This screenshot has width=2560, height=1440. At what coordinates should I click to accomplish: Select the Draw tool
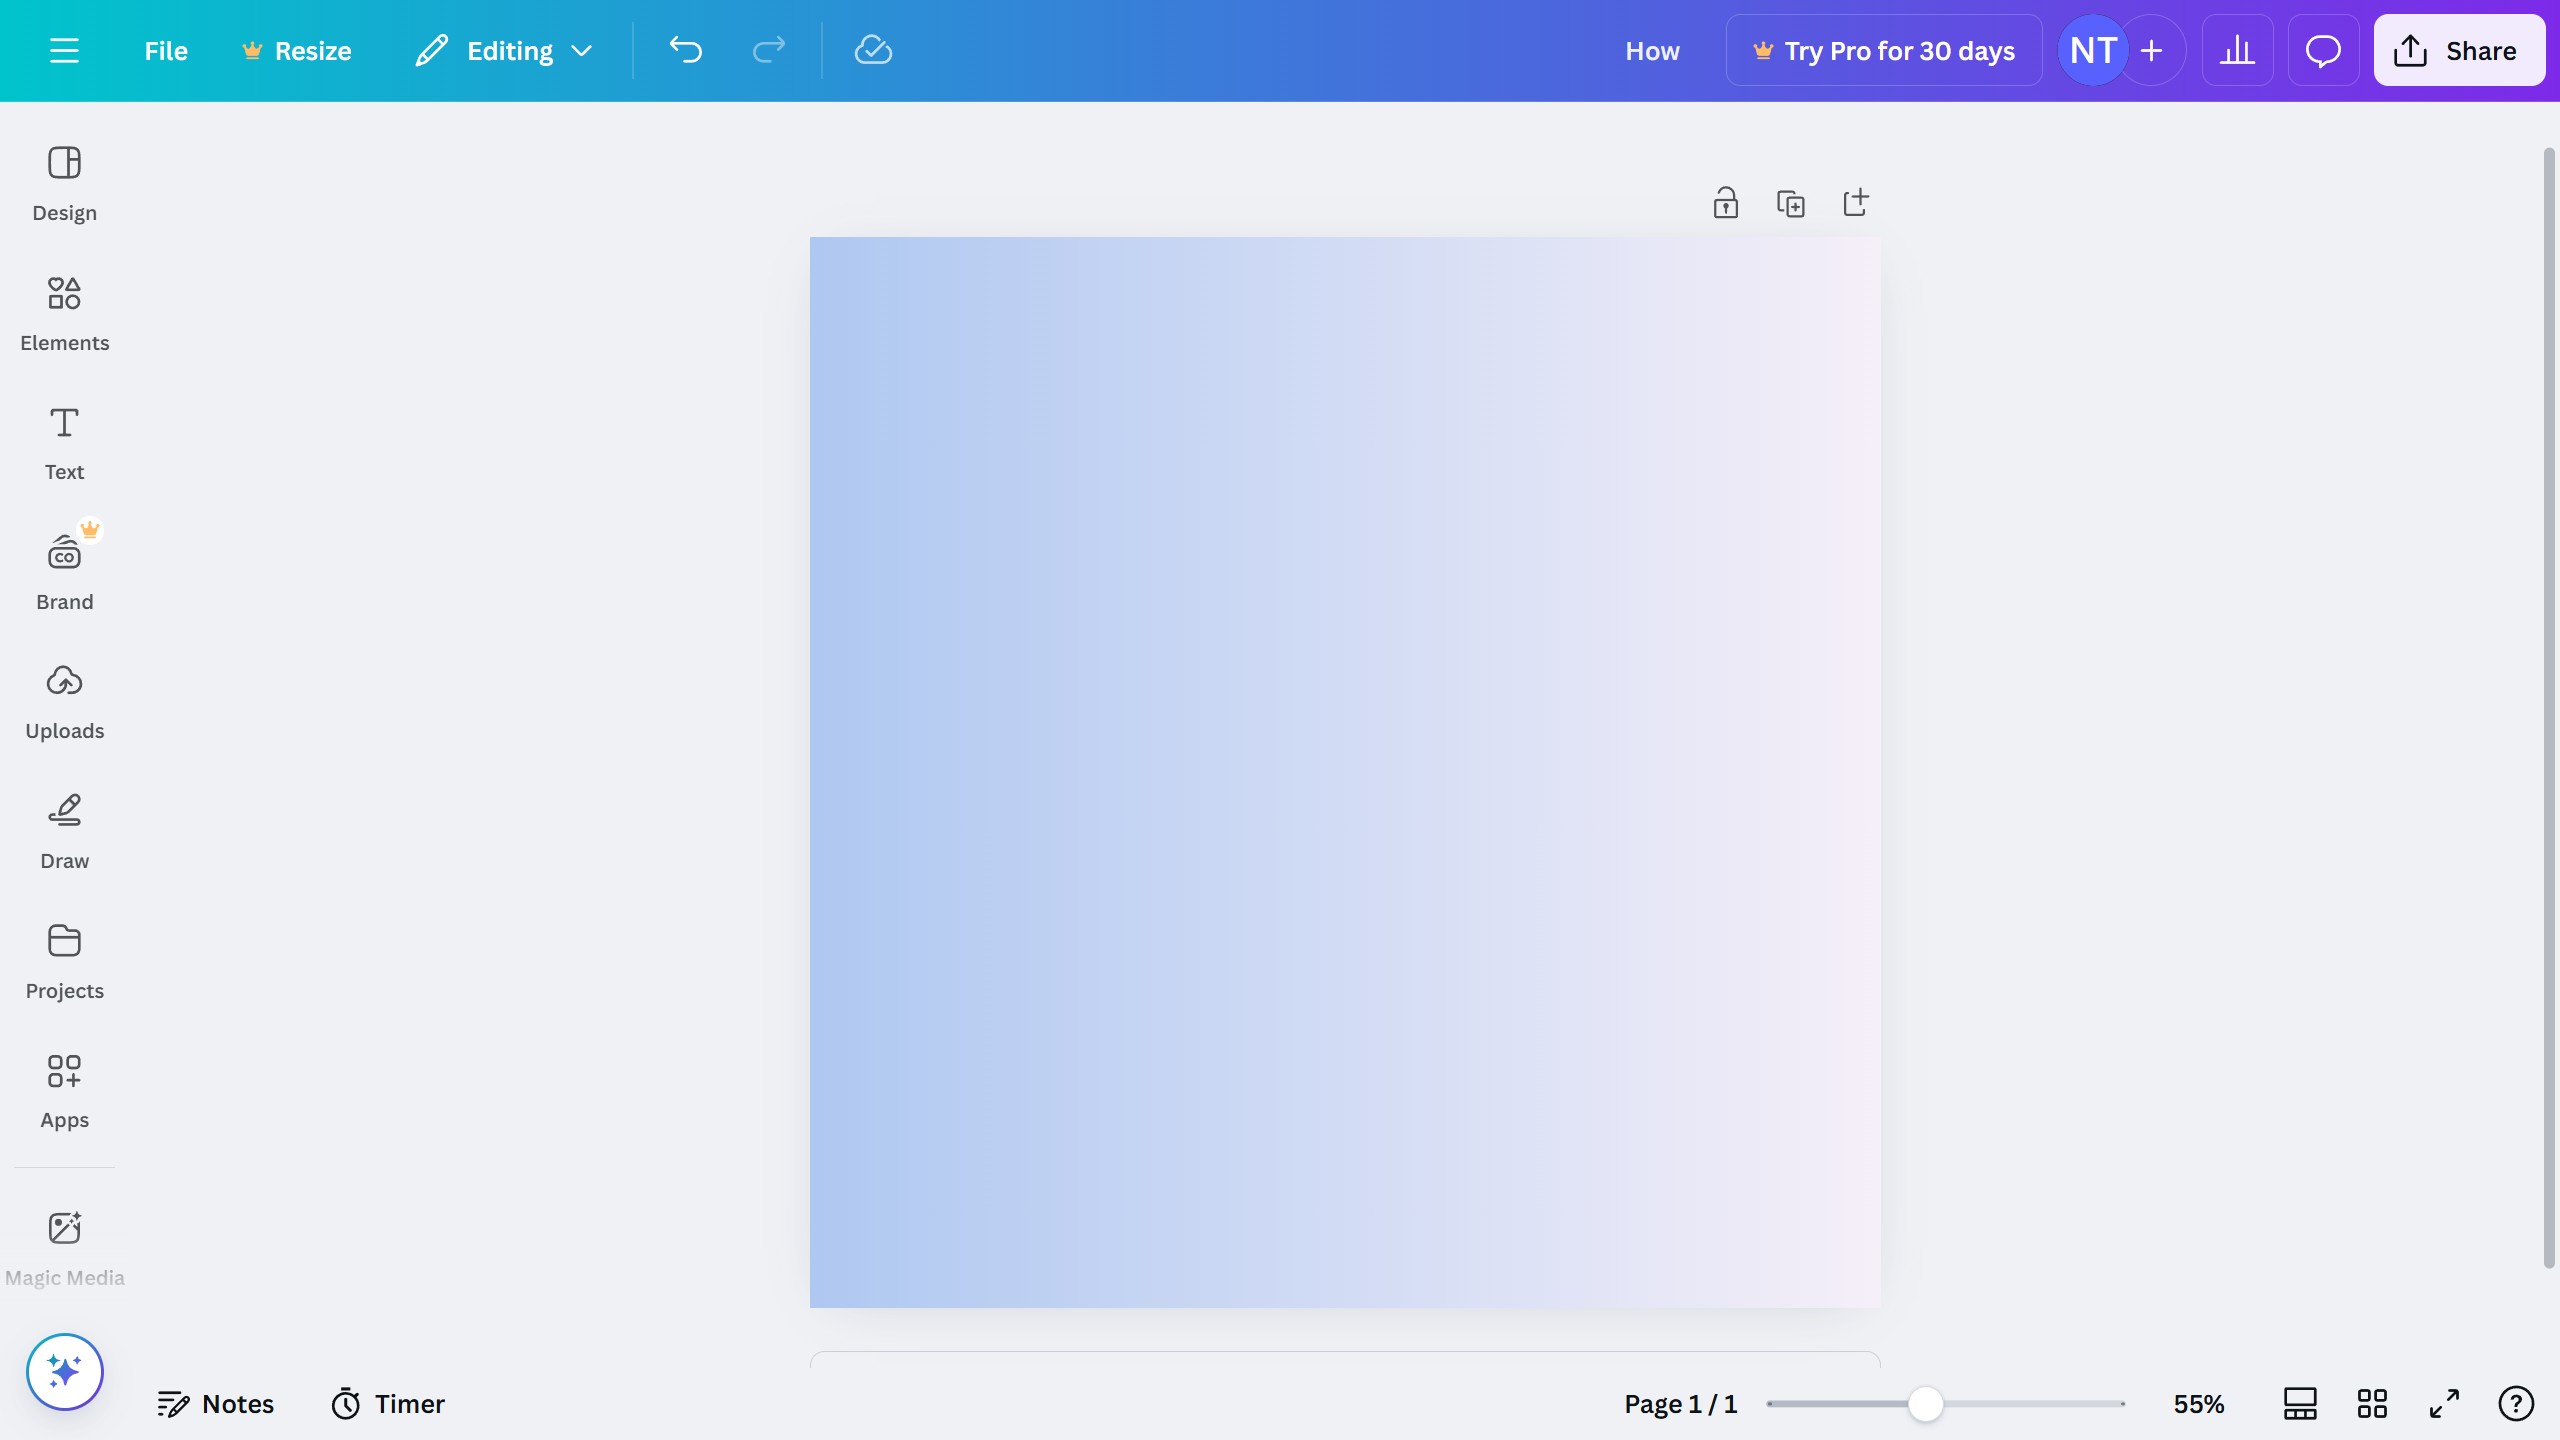tap(64, 830)
